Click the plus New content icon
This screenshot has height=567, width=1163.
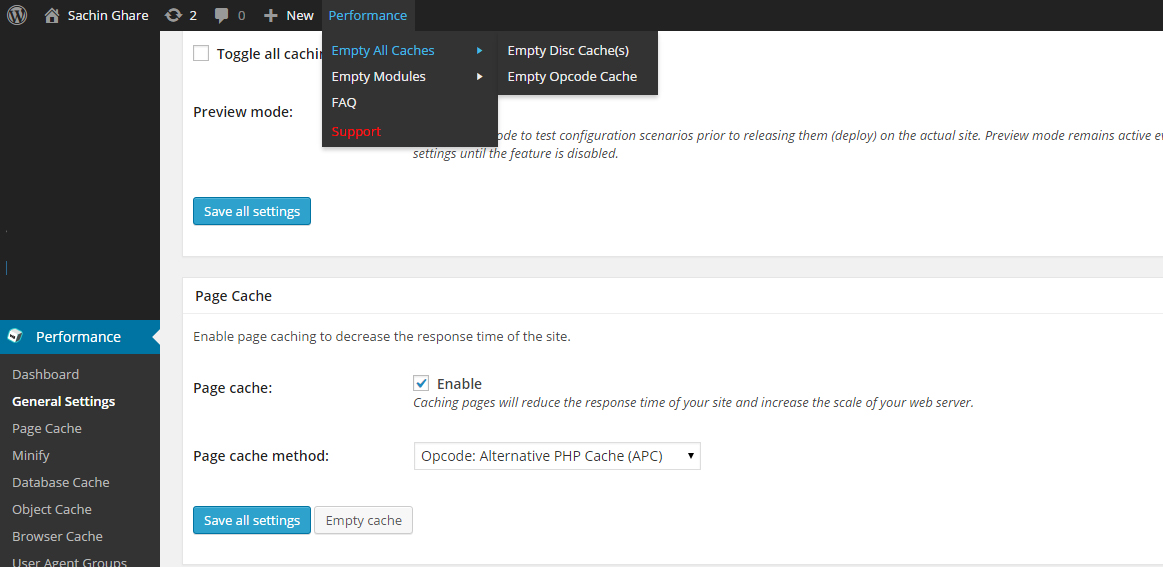[271, 15]
